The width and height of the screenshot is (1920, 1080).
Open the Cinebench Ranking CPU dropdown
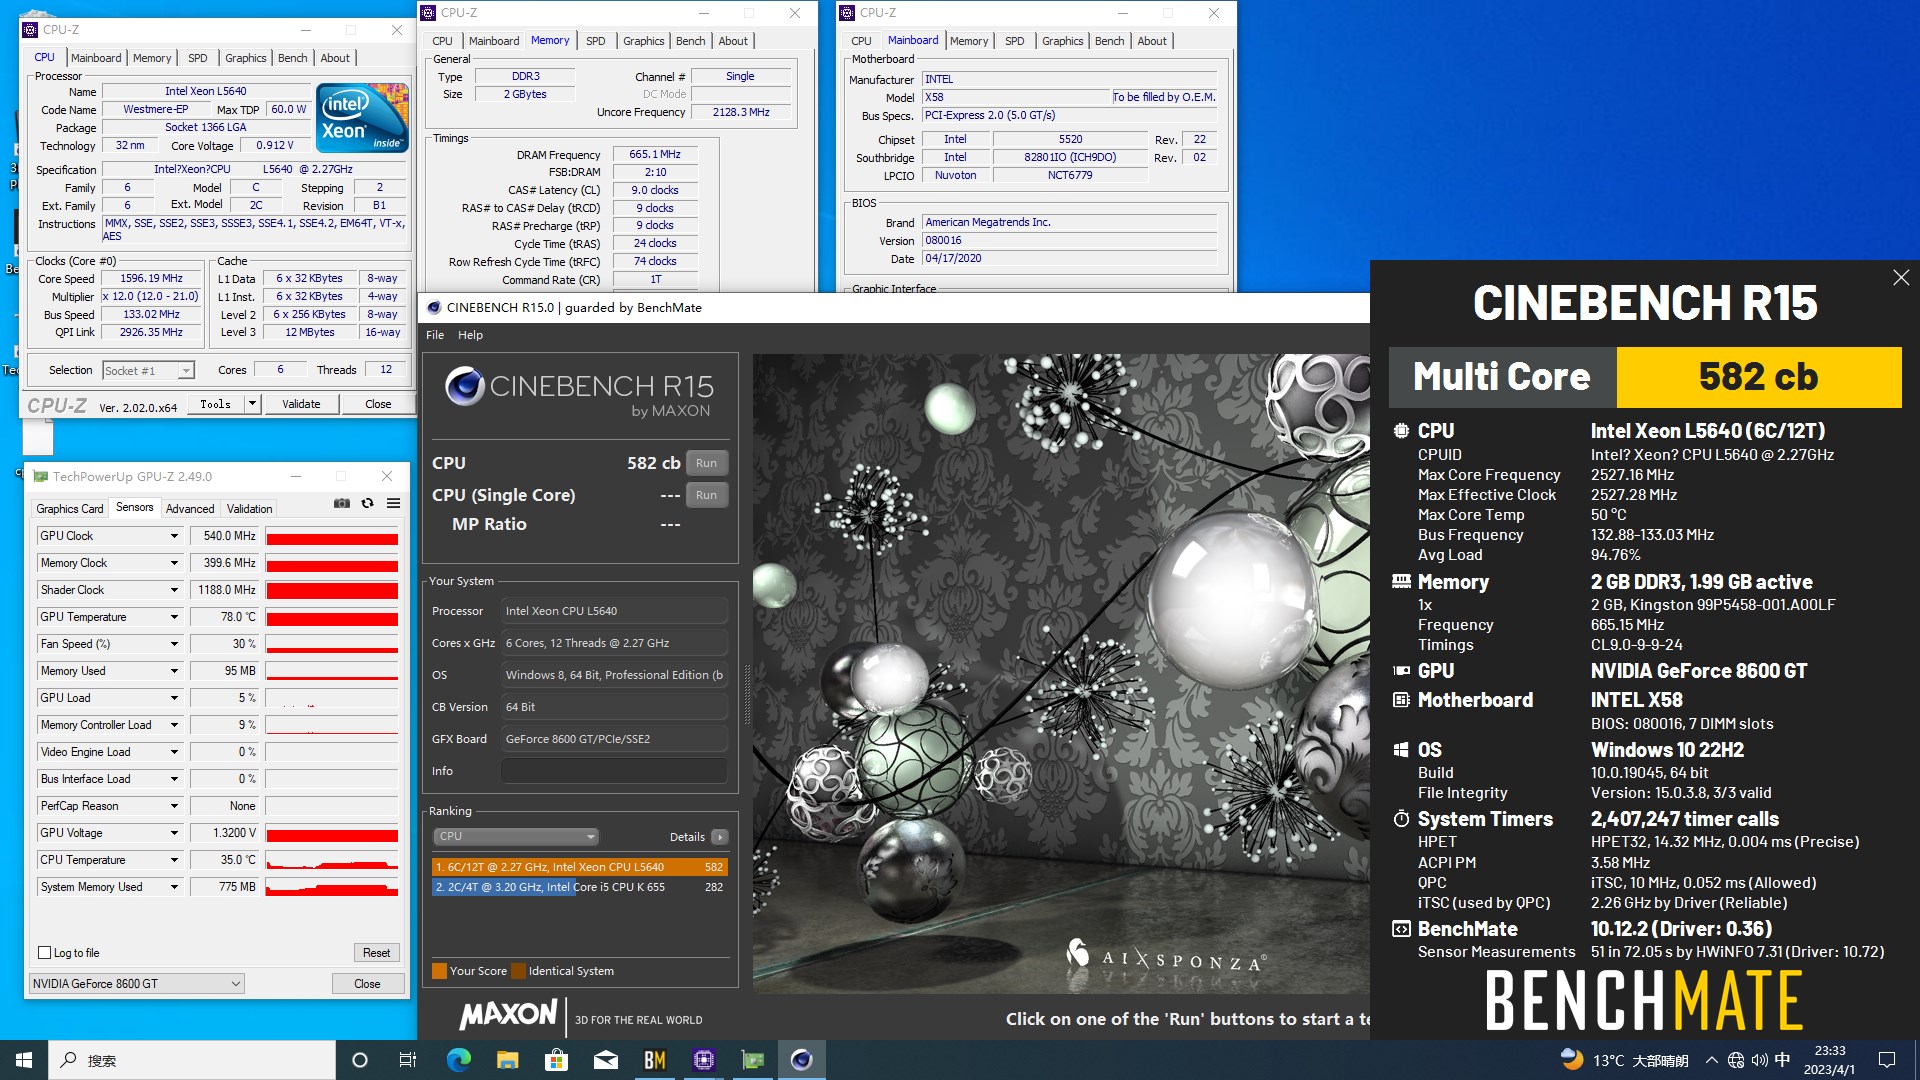[x=516, y=836]
